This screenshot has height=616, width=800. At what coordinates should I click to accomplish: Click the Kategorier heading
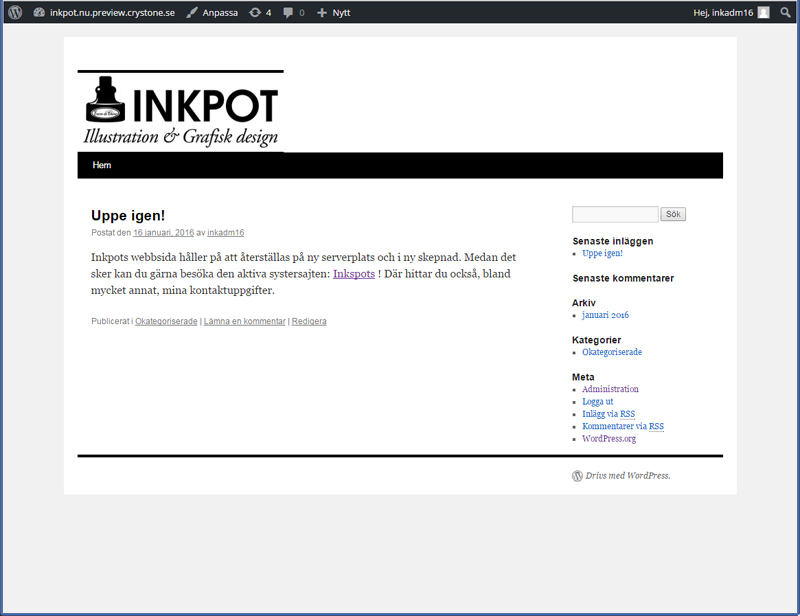pos(596,340)
